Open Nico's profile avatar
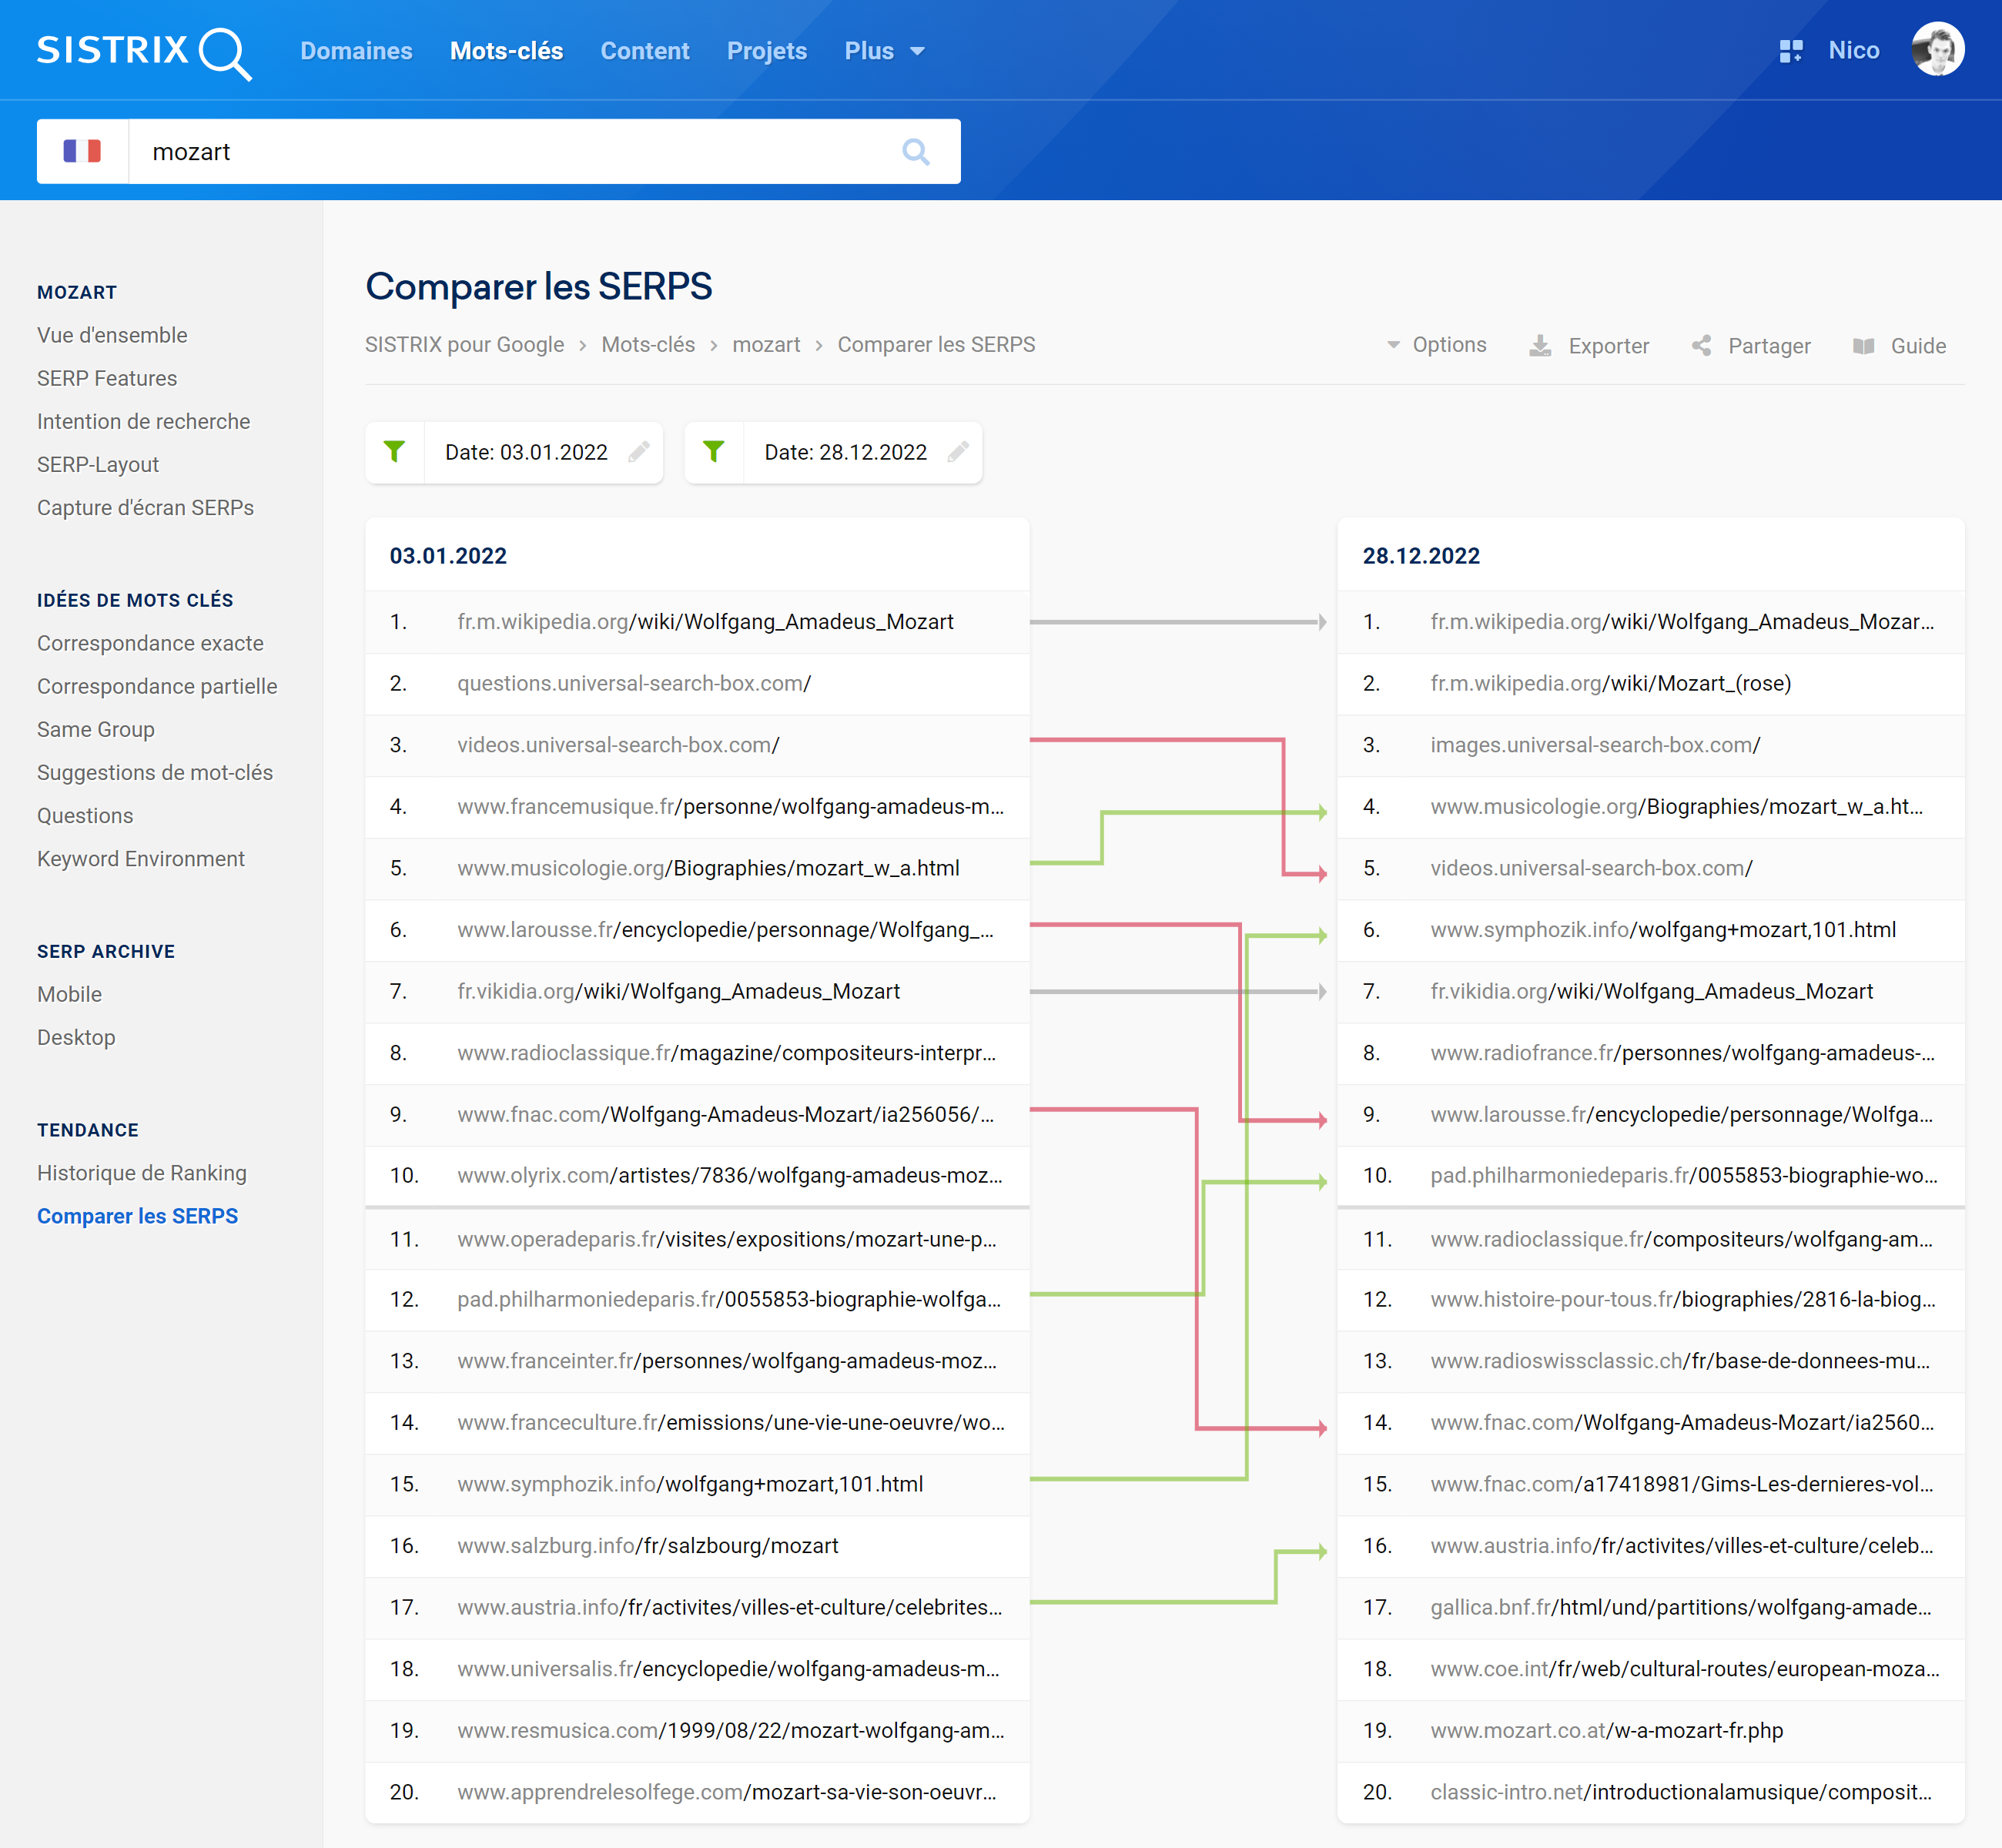The height and width of the screenshot is (1848, 2002). [1937, 50]
